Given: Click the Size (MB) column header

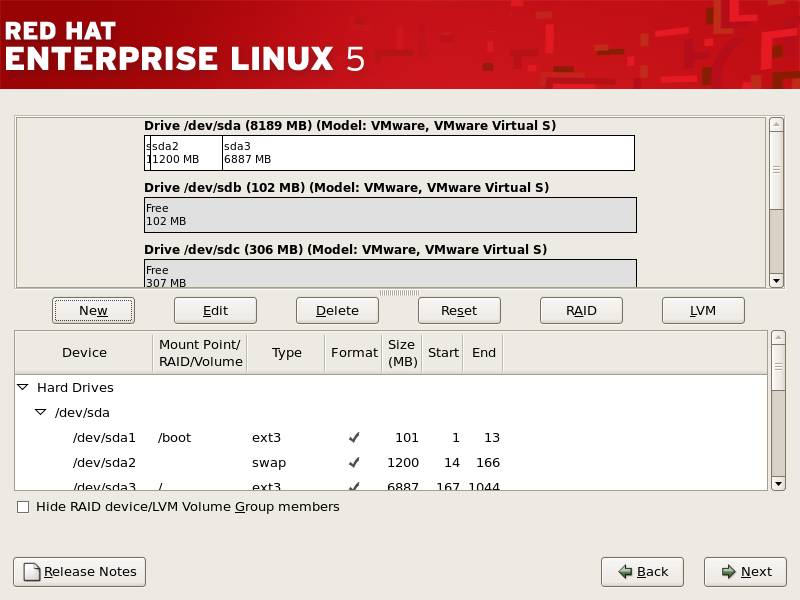Looking at the screenshot, I should click(402, 353).
